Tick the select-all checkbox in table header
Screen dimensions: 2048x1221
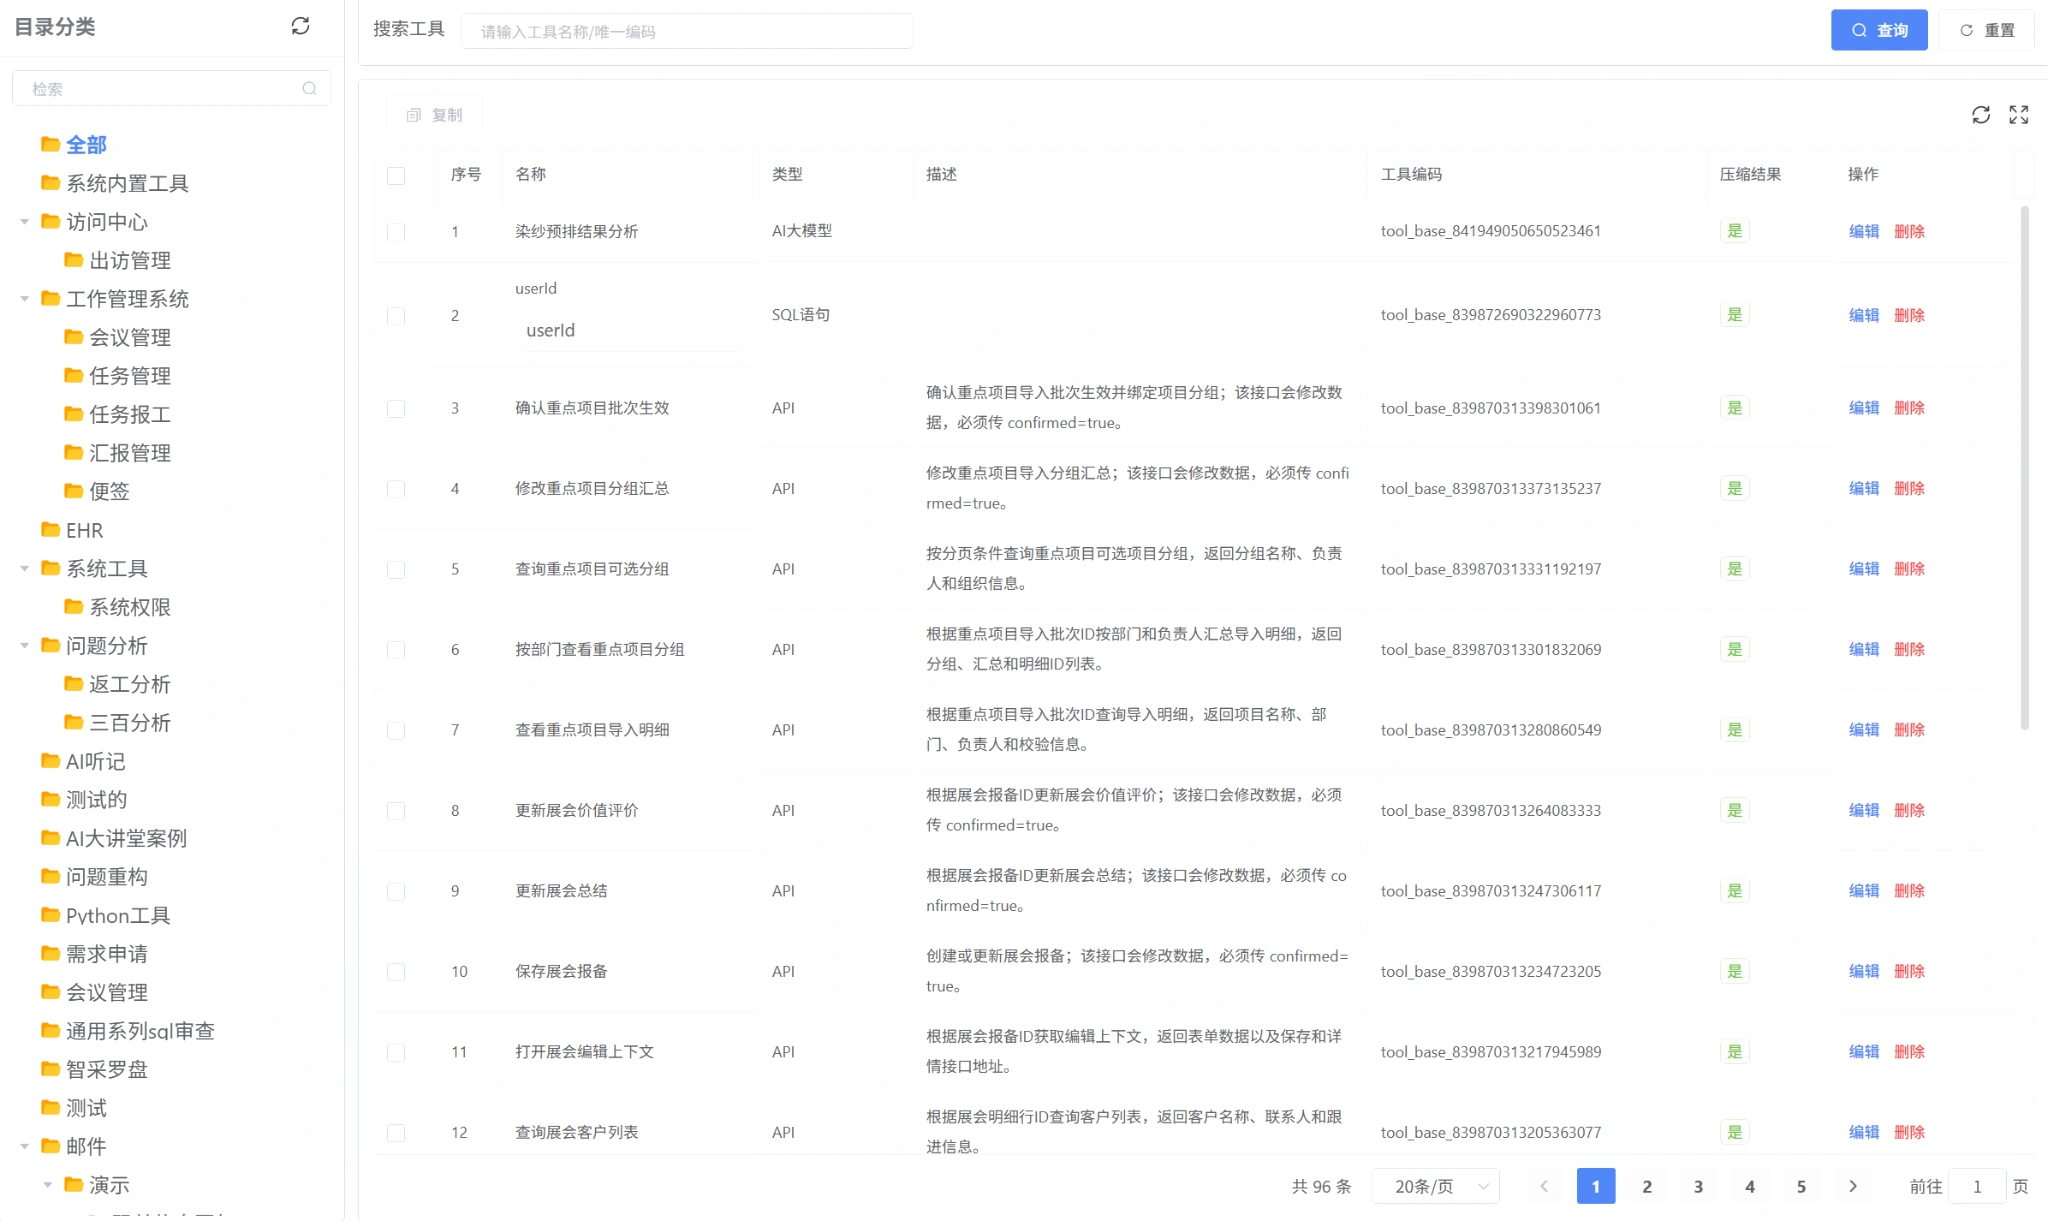pyautogui.click(x=396, y=175)
